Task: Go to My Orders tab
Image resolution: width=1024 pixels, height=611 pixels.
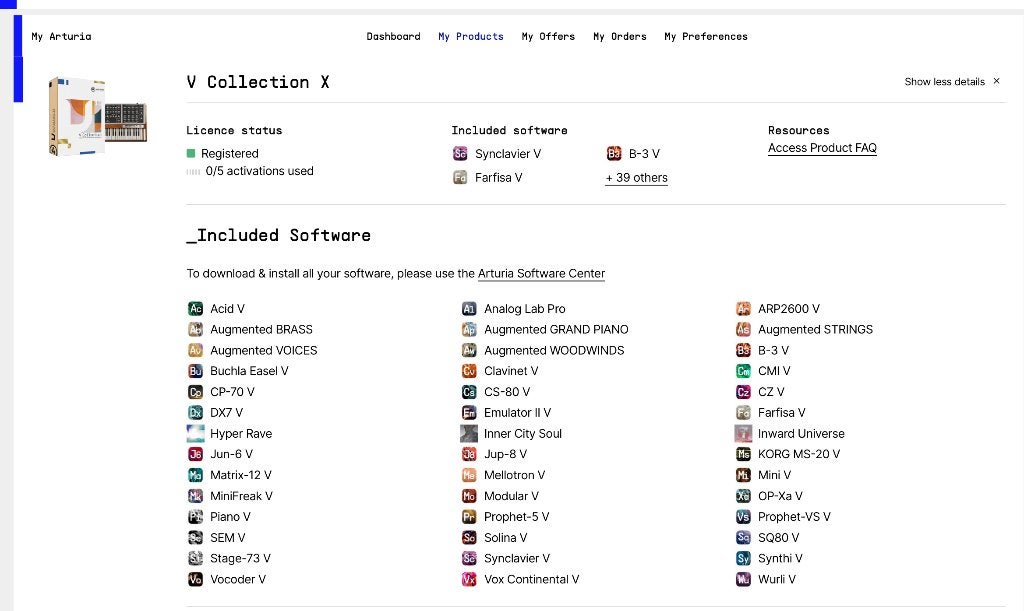Action: (620, 37)
